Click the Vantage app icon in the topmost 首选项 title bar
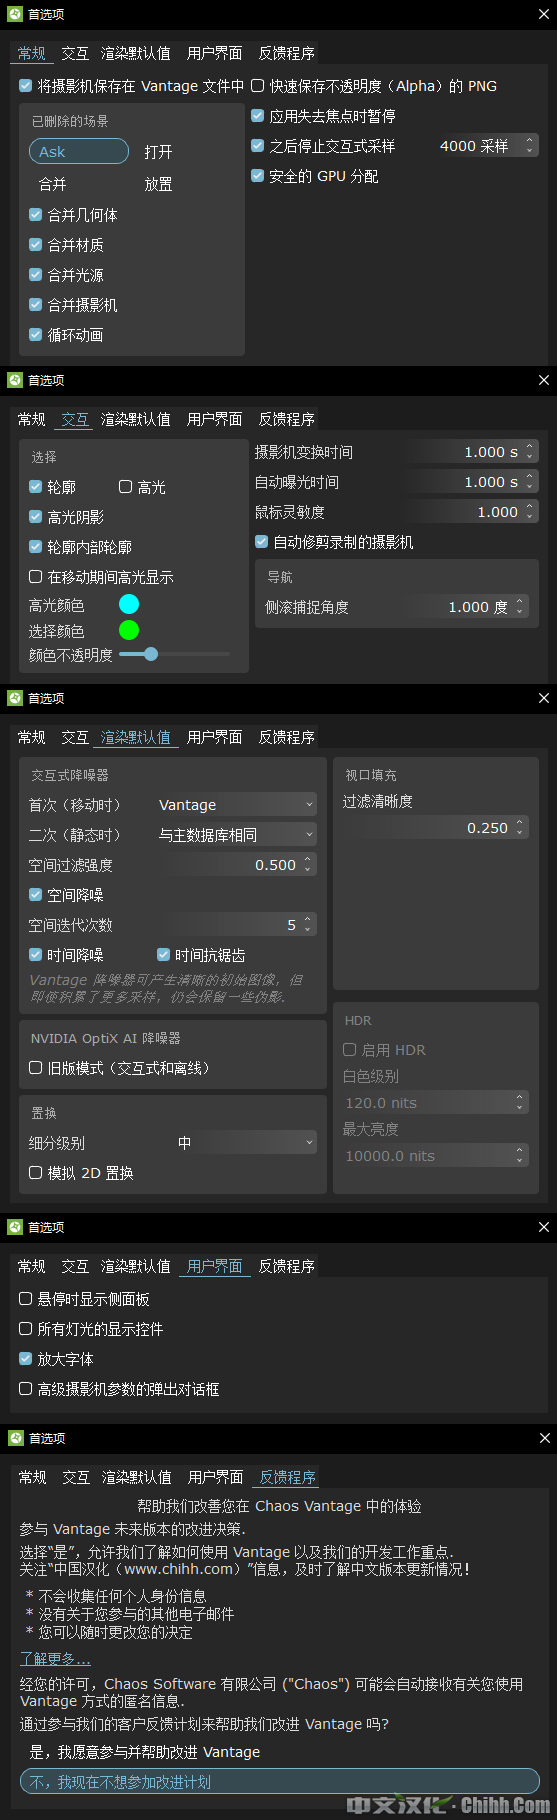The width and height of the screenshot is (557, 1820). (x=15, y=14)
